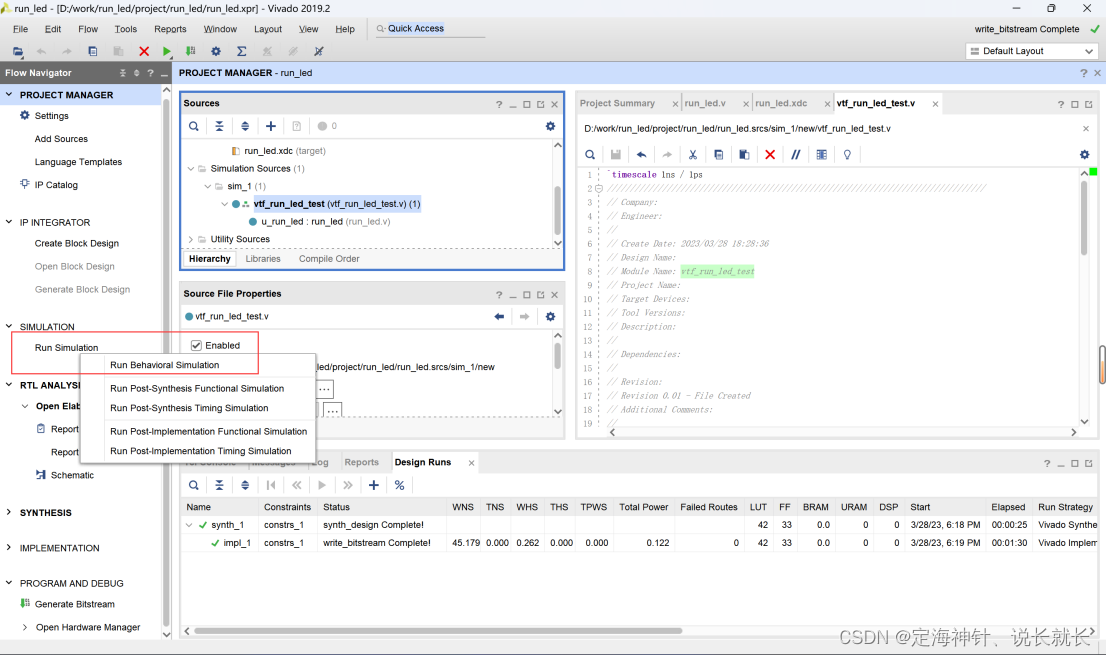Image resolution: width=1106 pixels, height=656 pixels.
Task: Open the Reports tab in bottom panel
Action: (x=361, y=462)
